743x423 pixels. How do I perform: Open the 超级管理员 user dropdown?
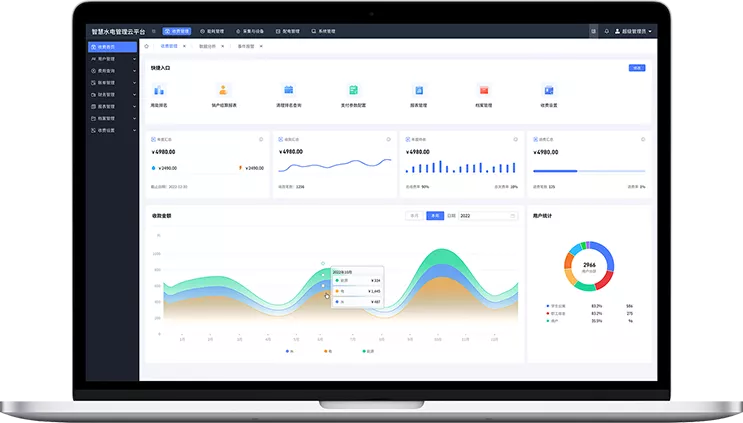[634, 31]
